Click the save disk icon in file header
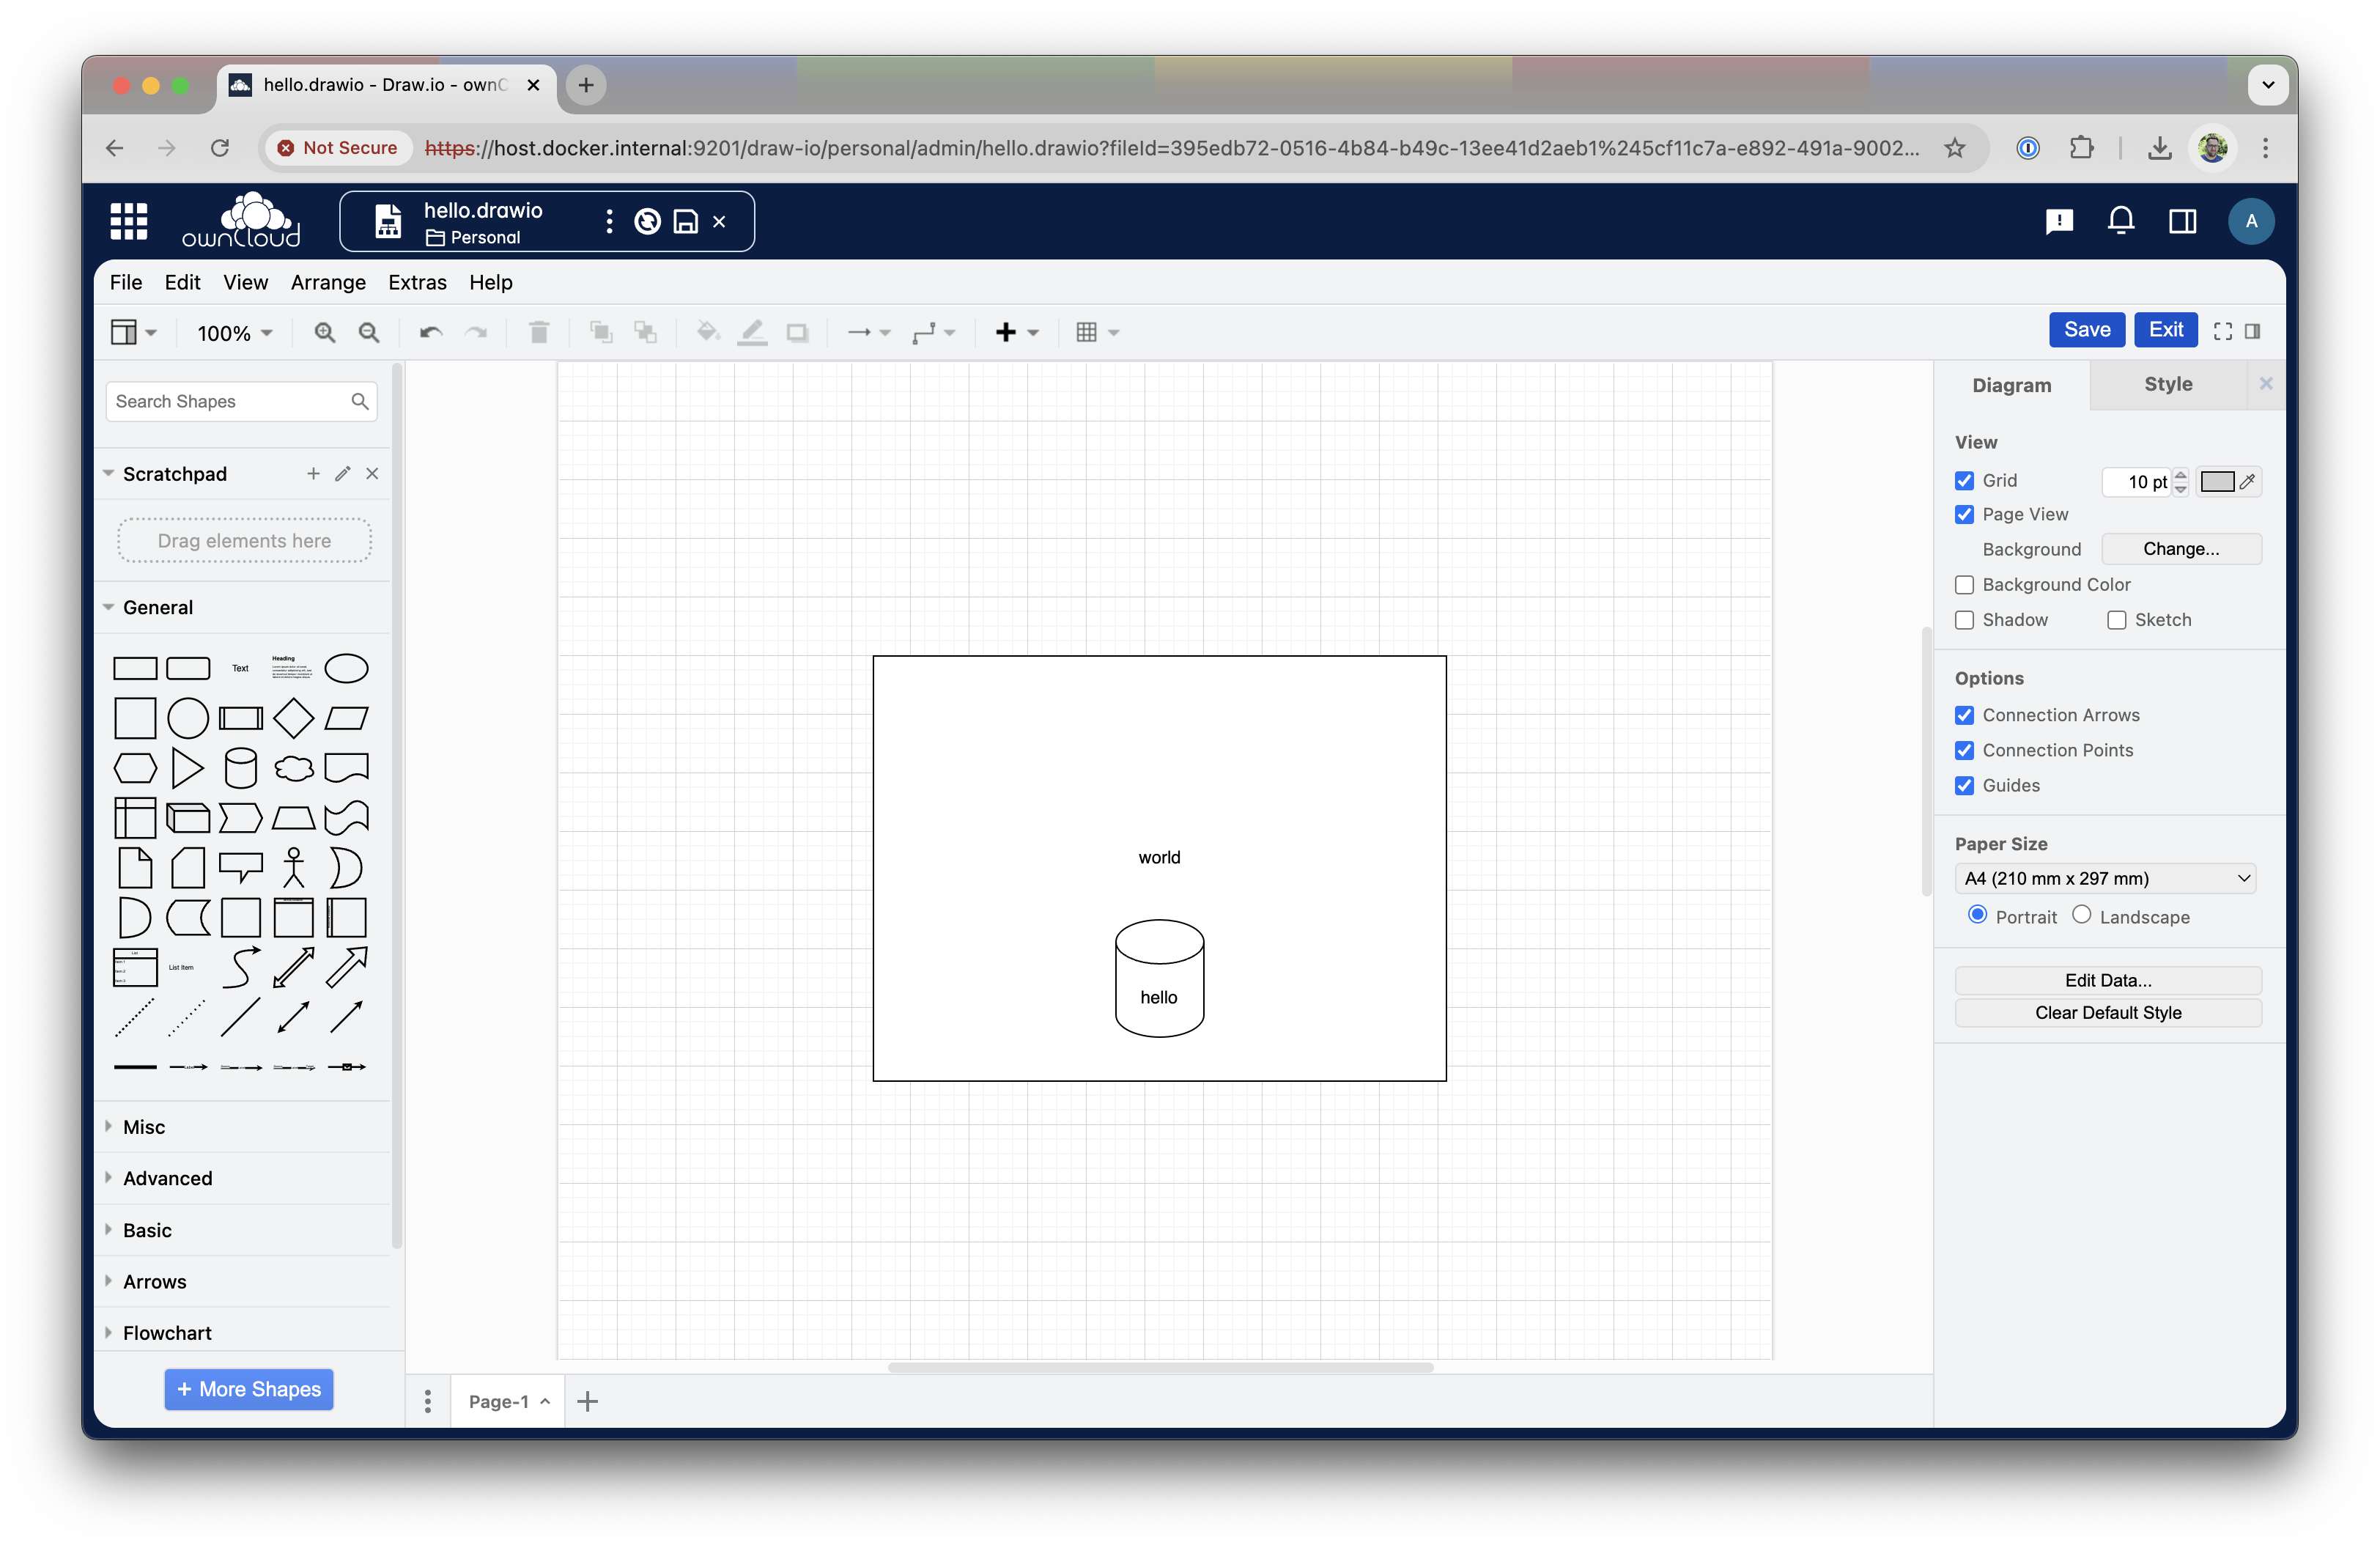 tap(686, 222)
